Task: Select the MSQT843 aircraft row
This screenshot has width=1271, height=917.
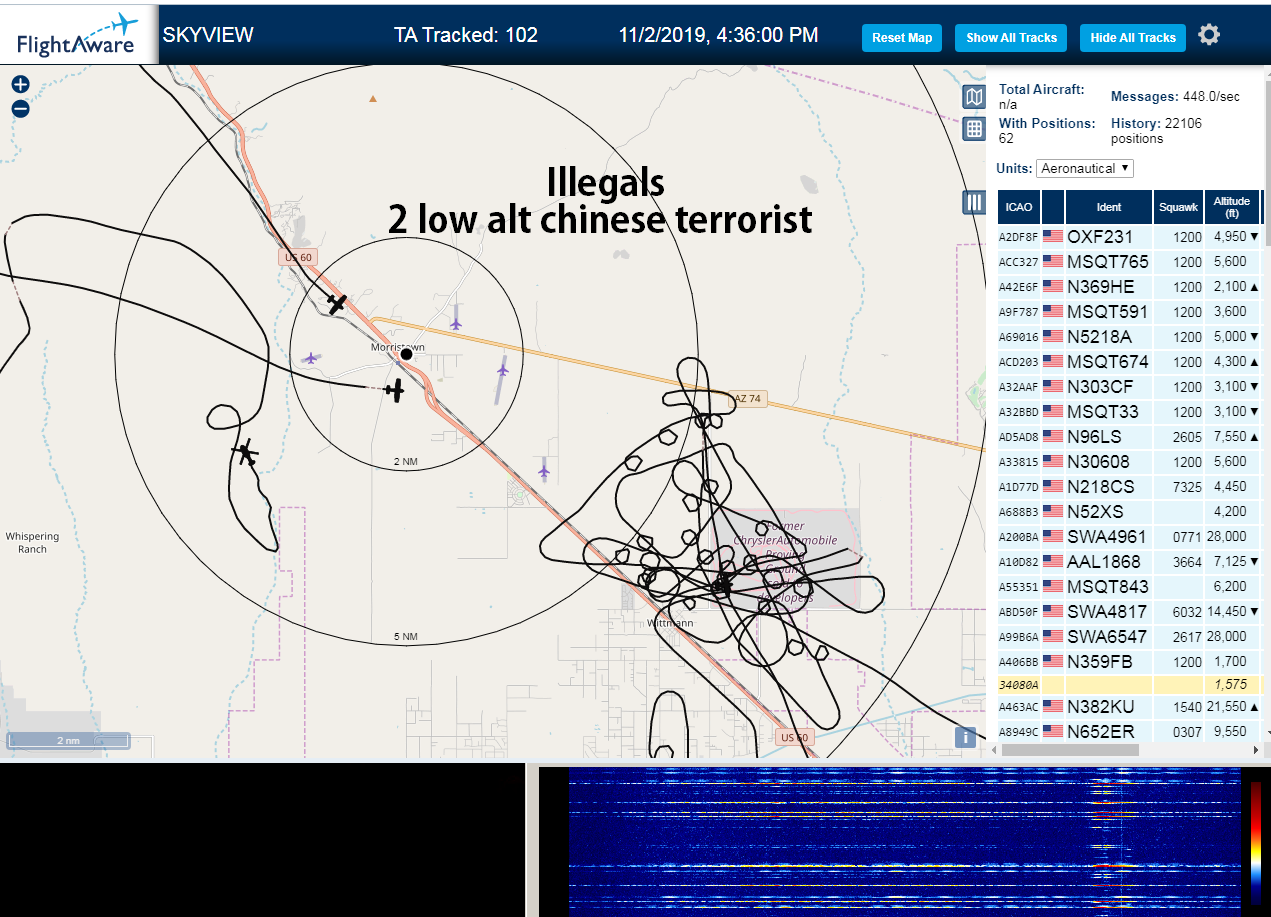Action: 1129,587
